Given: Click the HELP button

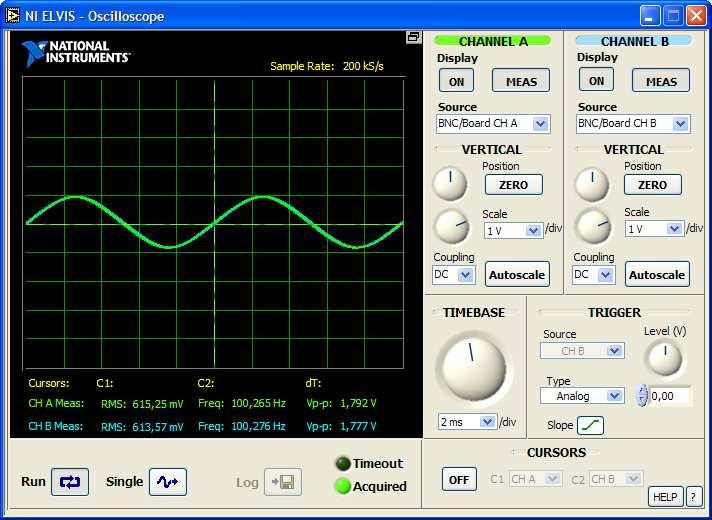Looking at the screenshot, I should (x=665, y=496).
